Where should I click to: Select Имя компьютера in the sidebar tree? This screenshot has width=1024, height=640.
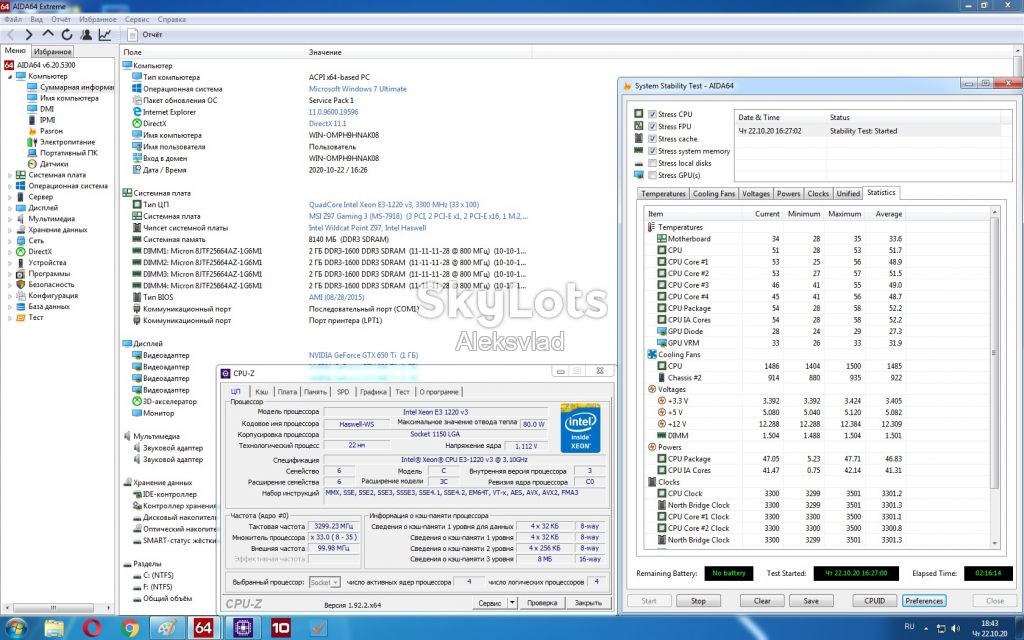69,98
